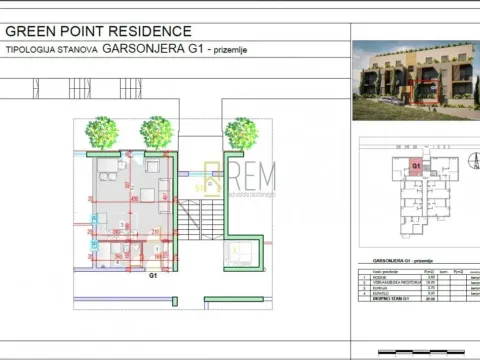Click the staircase in the floor plan
The height and width of the screenshot is (360, 480).
coord(200,220)
